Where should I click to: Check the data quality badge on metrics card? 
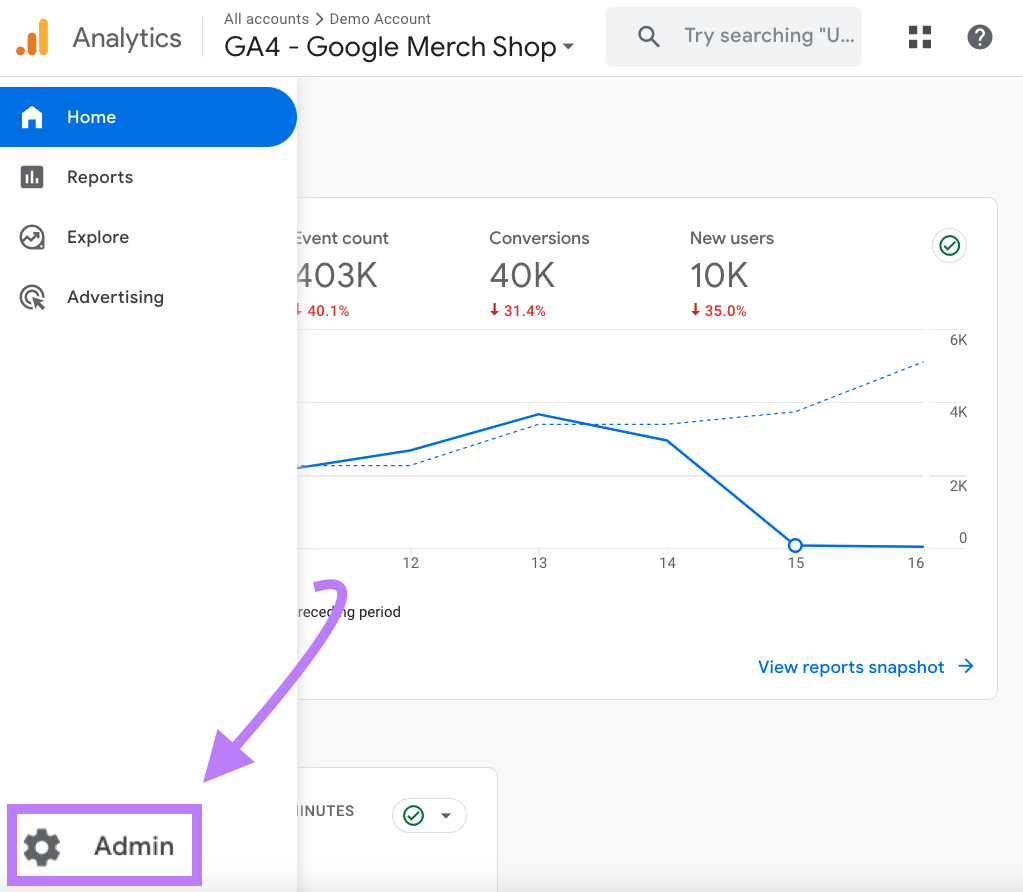(x=948, y=245)
